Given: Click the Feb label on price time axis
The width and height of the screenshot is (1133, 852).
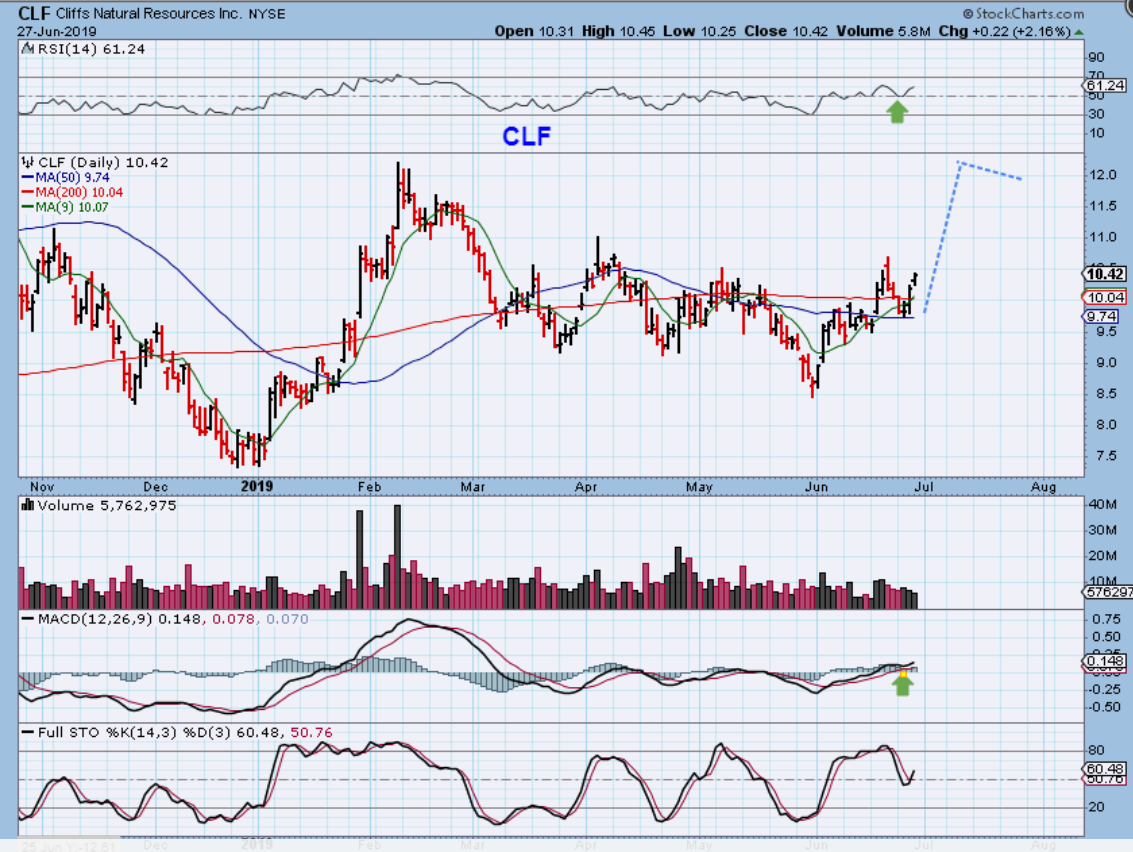Looking at the screenshot, I should pos(369,486).
